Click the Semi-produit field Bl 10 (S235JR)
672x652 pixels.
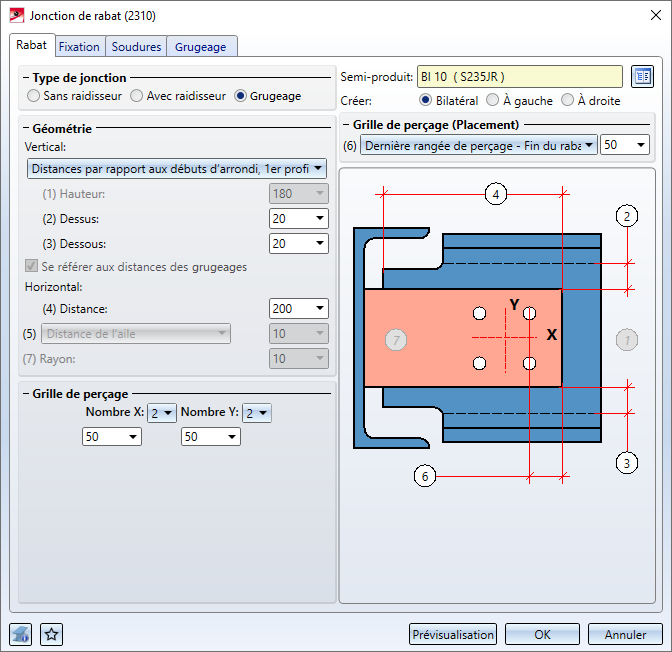point(520,77)
